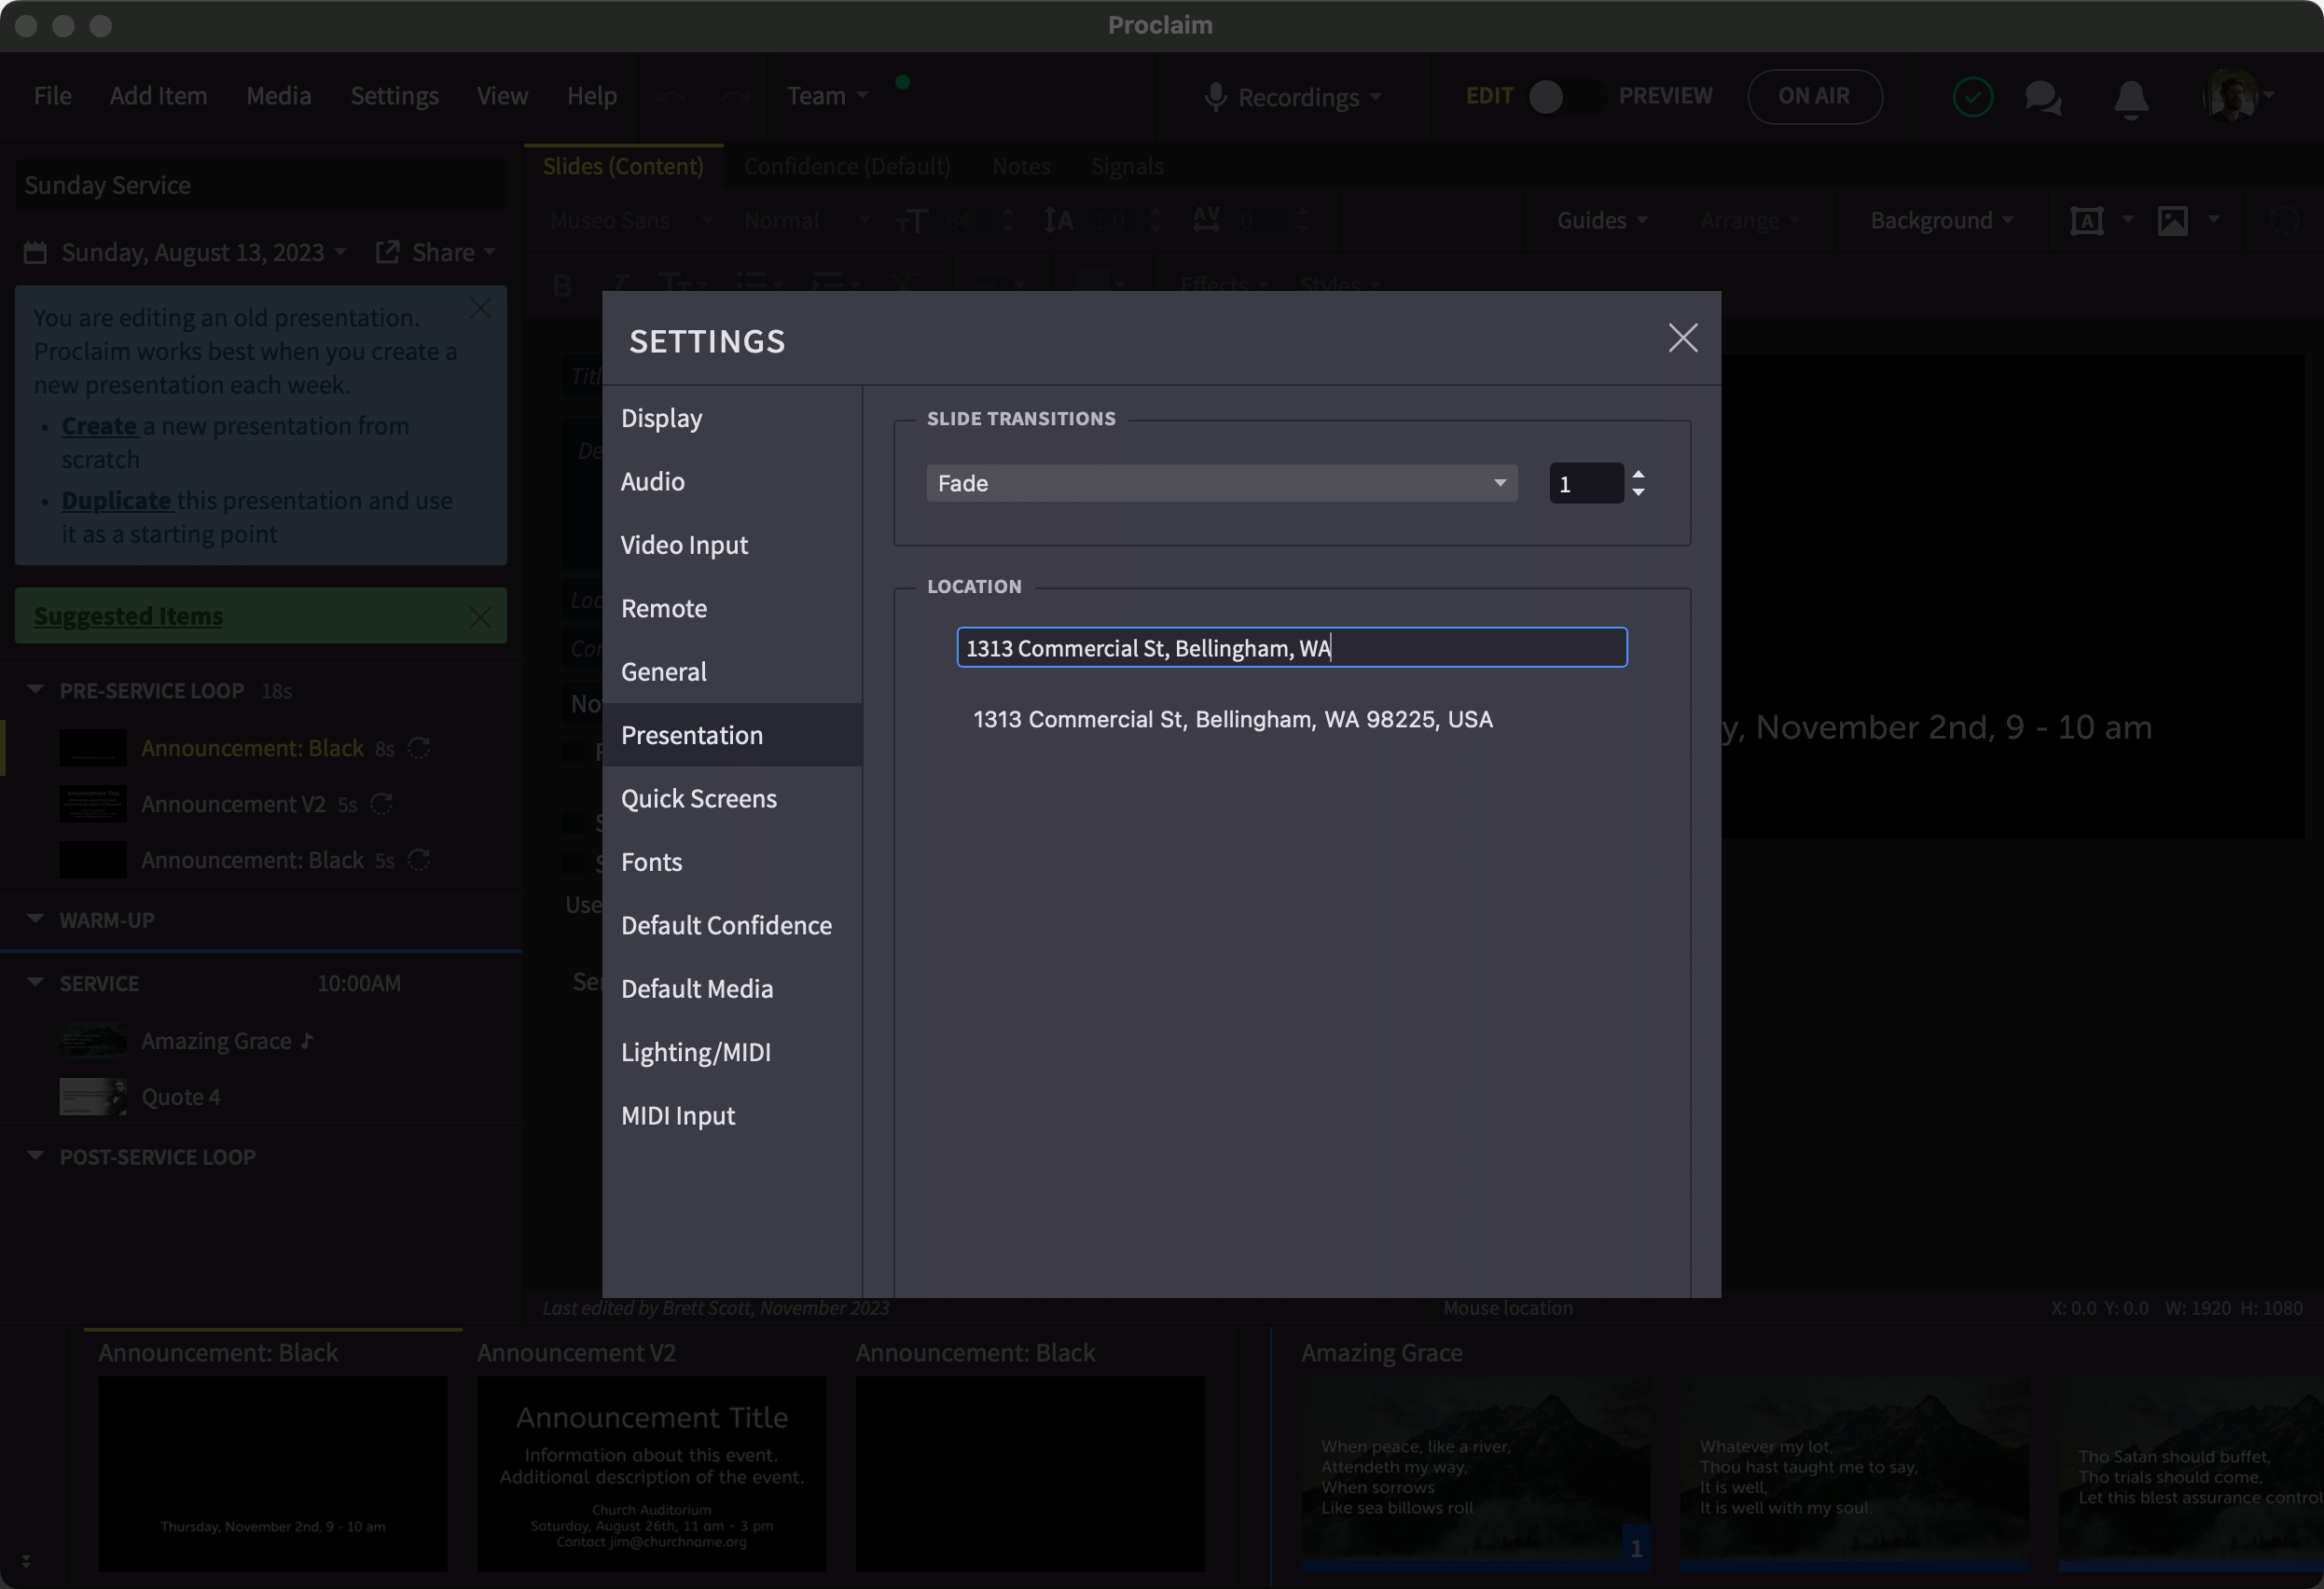This screenshot has height=1589, width=2324.
Task: Click Announcement Title slide thumbnail
Action: click(652, 1474)
